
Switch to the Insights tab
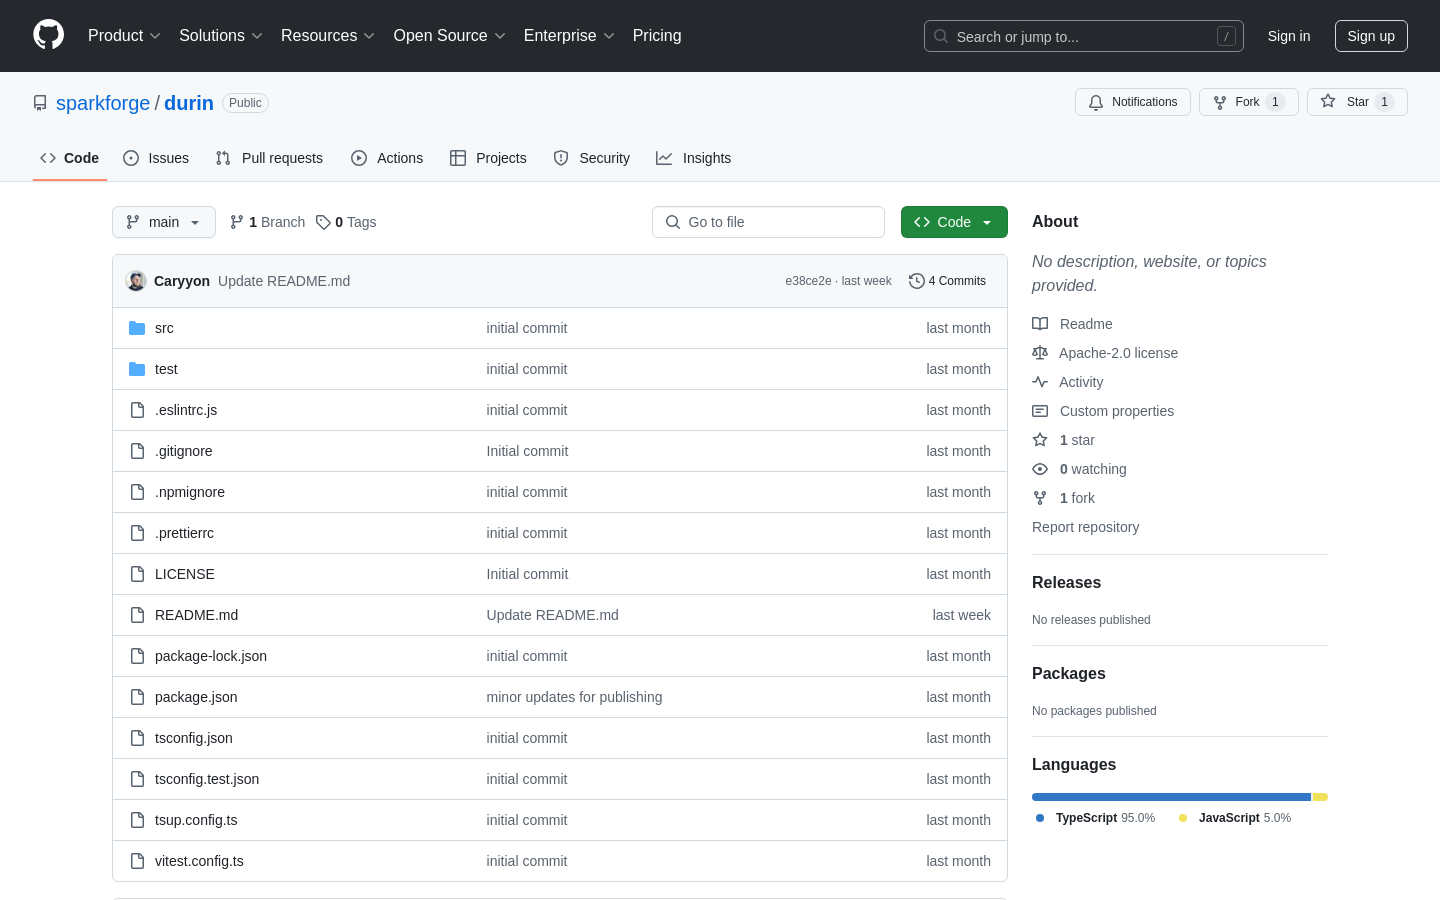(x=694, y=158)
